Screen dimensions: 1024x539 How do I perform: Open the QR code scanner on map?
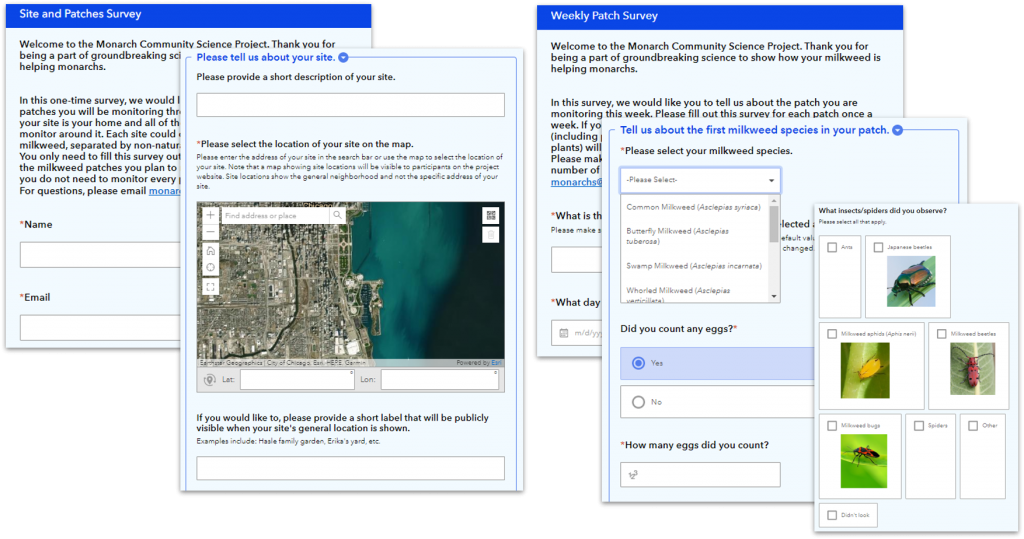point(490,215)
